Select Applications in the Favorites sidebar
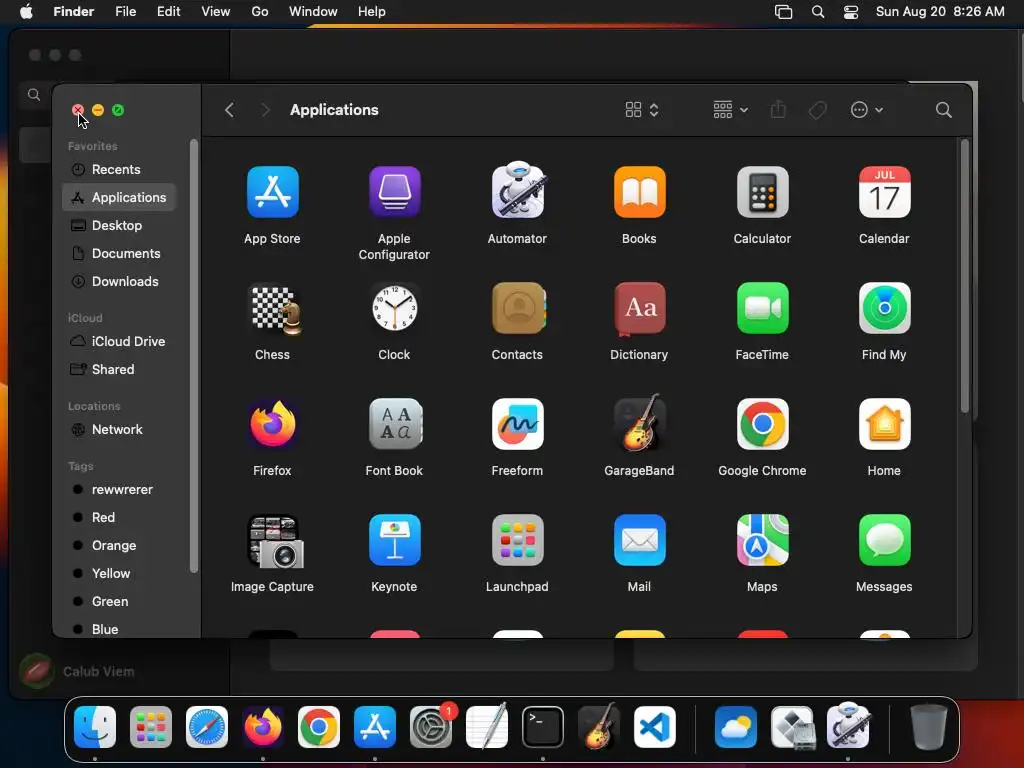This screenshot has height=768, width=1024. click(x=119, y=197)
